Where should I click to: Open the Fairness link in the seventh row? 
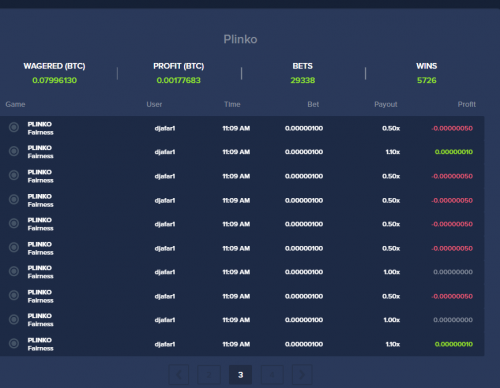(41, 276)
